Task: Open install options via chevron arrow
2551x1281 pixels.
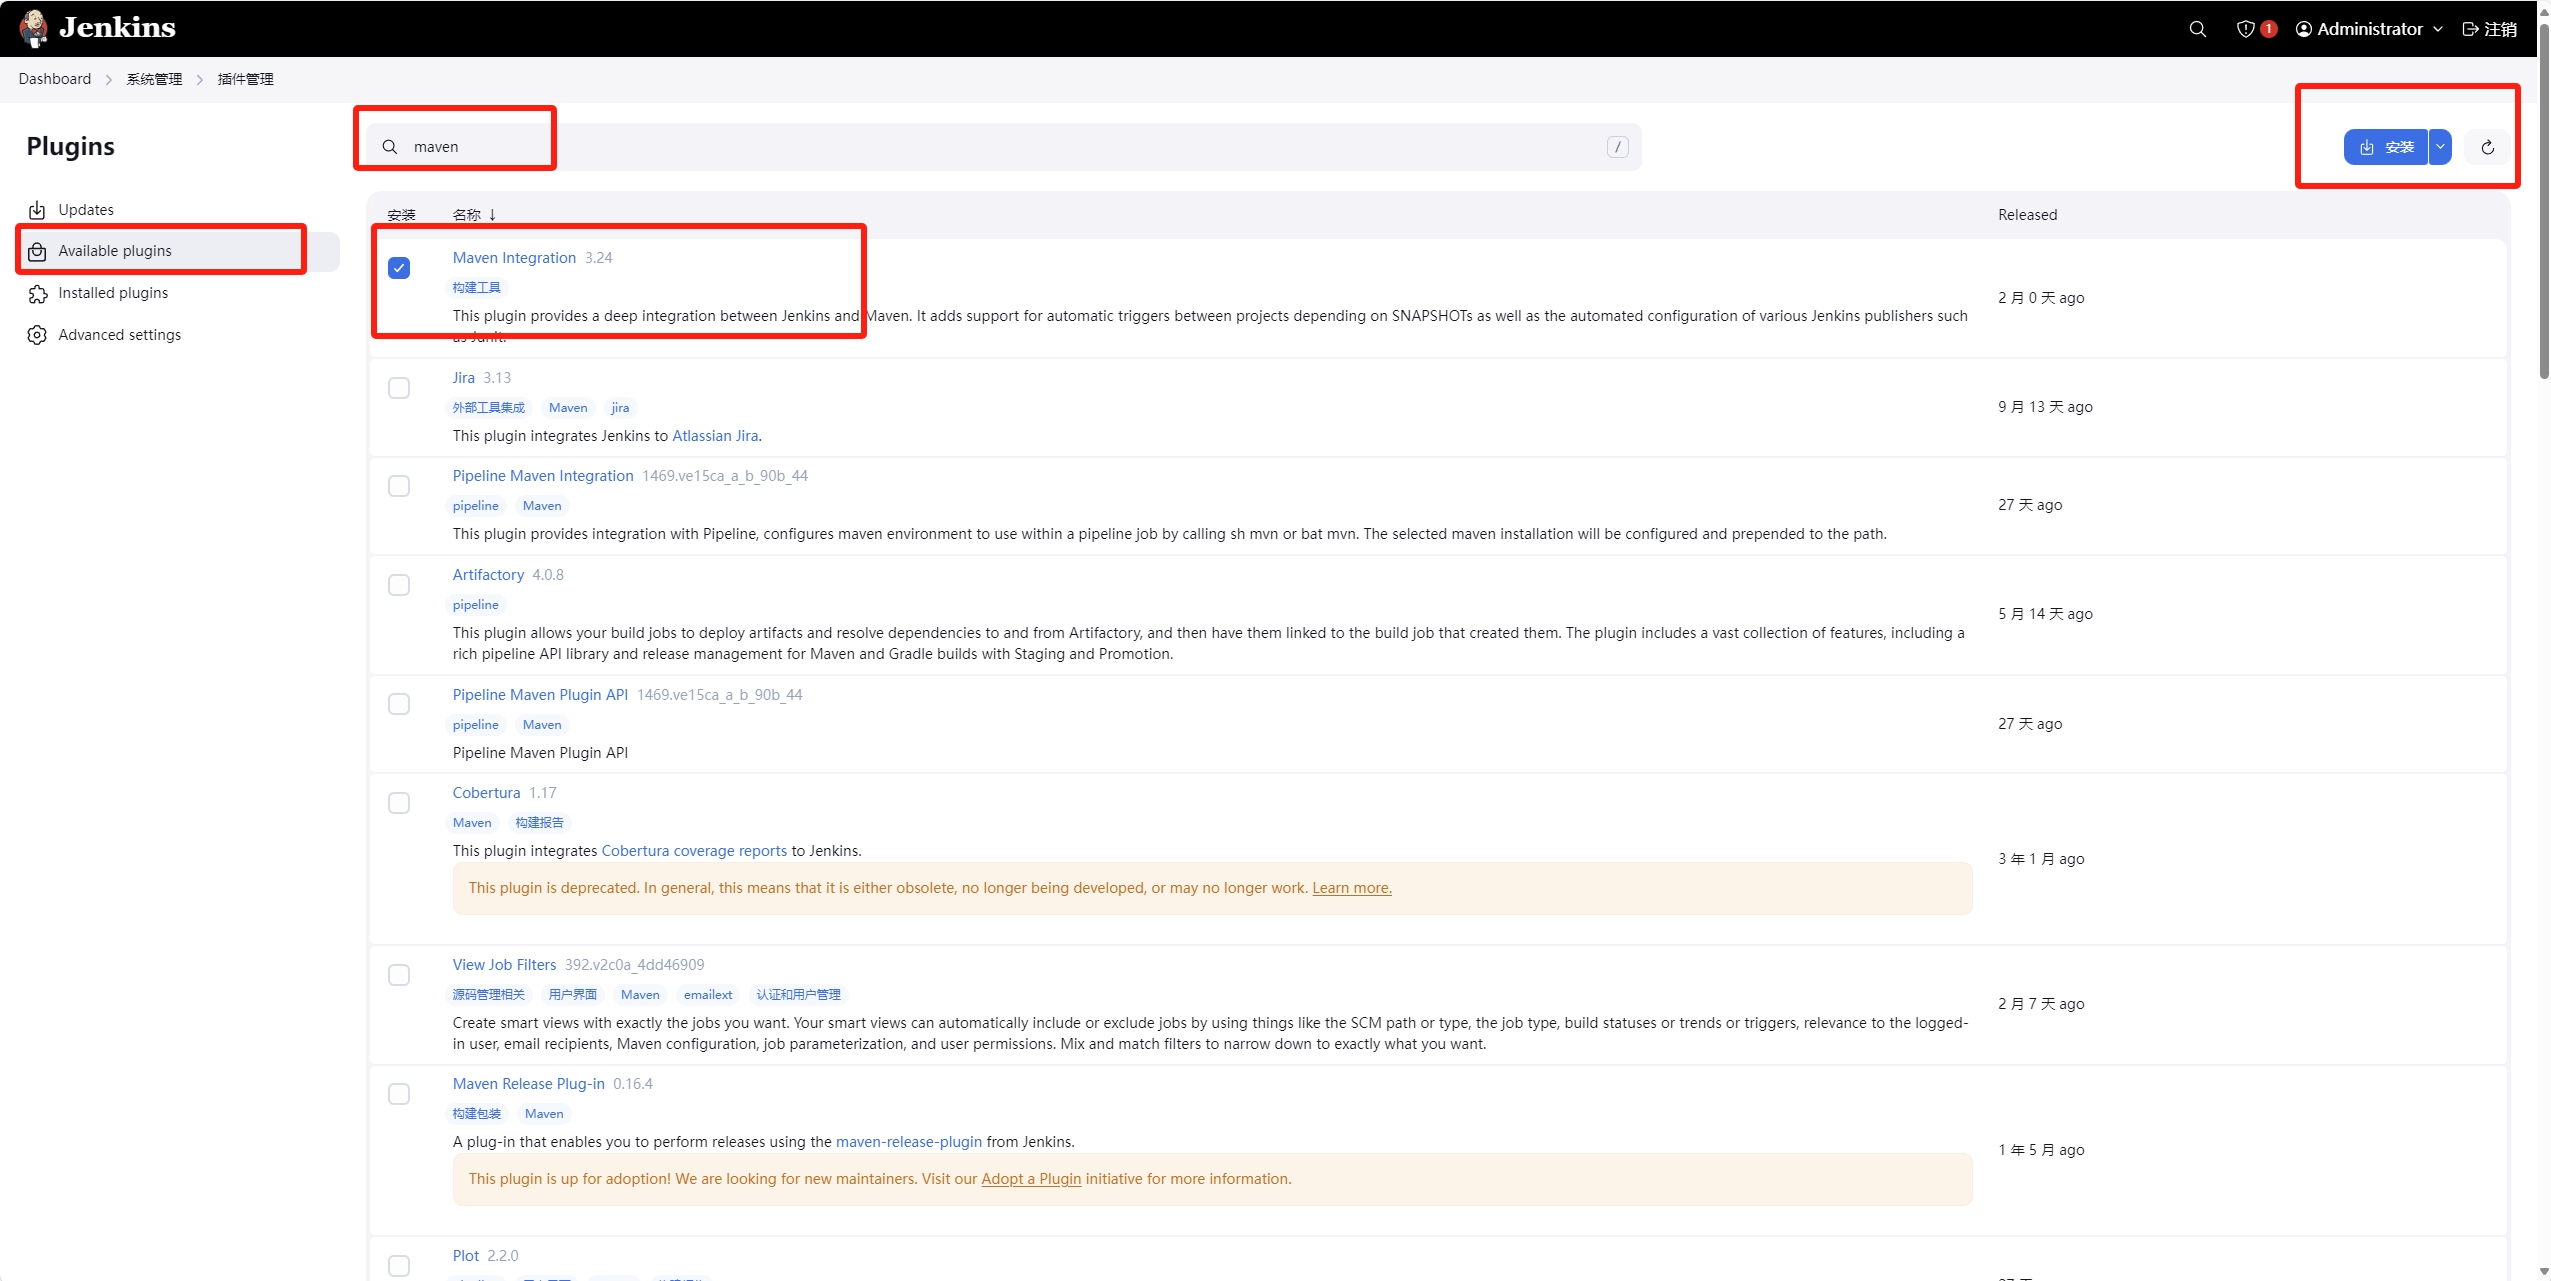Action: (2441, 146)
